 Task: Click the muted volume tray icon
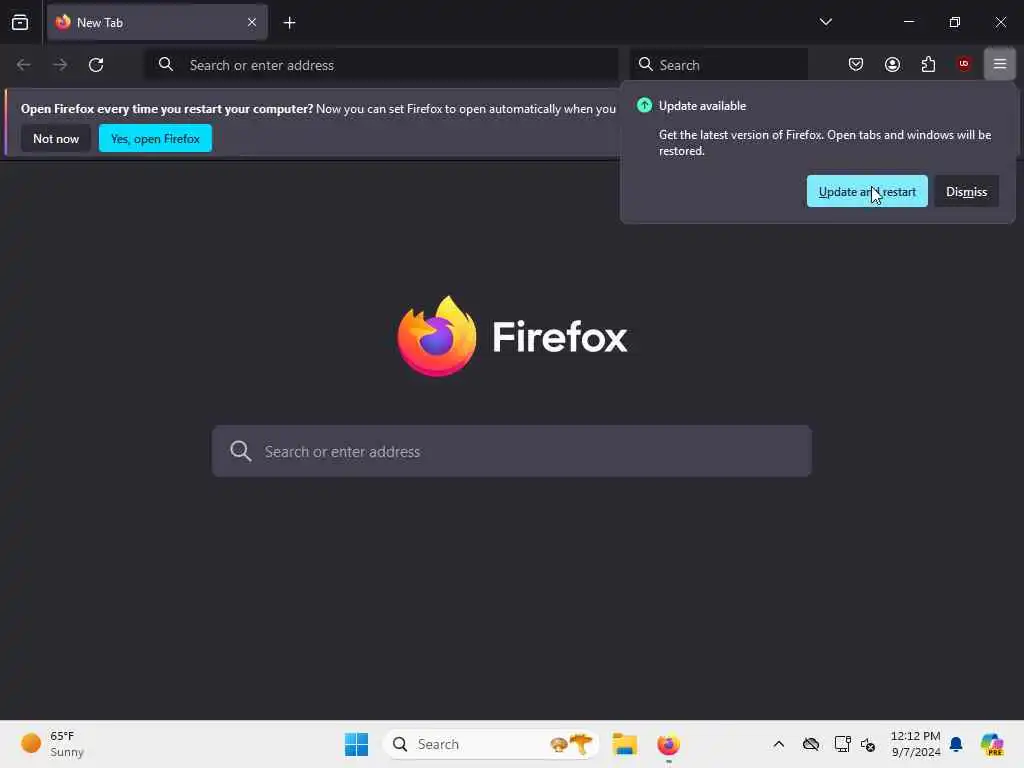coord(868,744)
